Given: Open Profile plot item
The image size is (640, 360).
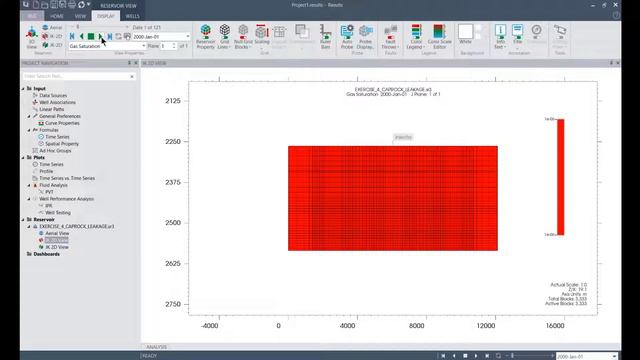Looking at the screenshot, I should [x=46, y=171].
